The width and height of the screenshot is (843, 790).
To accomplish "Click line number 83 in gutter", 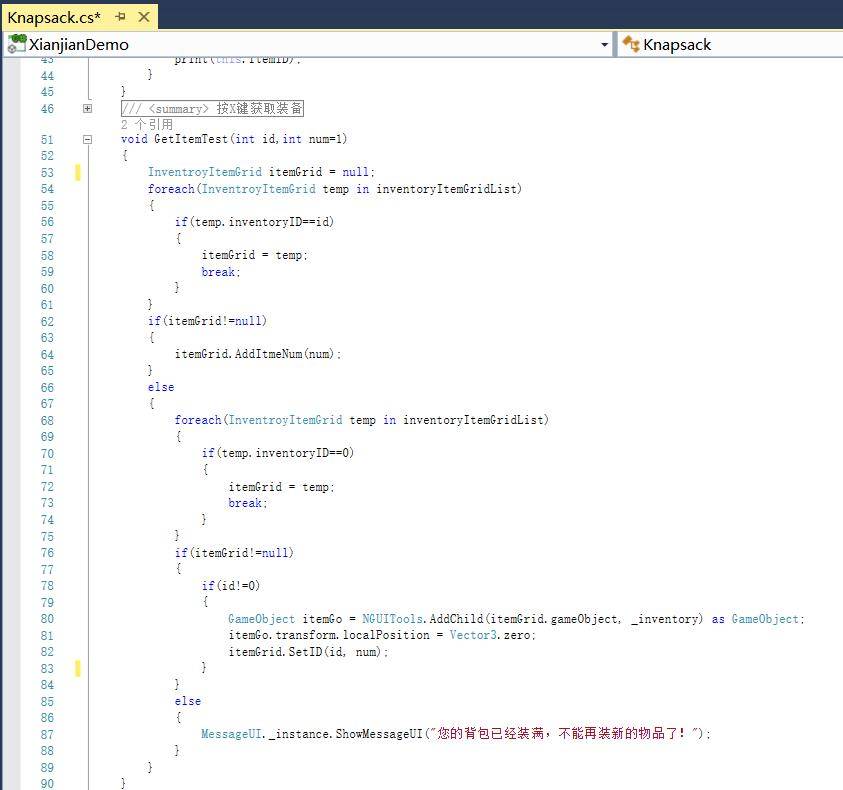I will pos(47,668).
